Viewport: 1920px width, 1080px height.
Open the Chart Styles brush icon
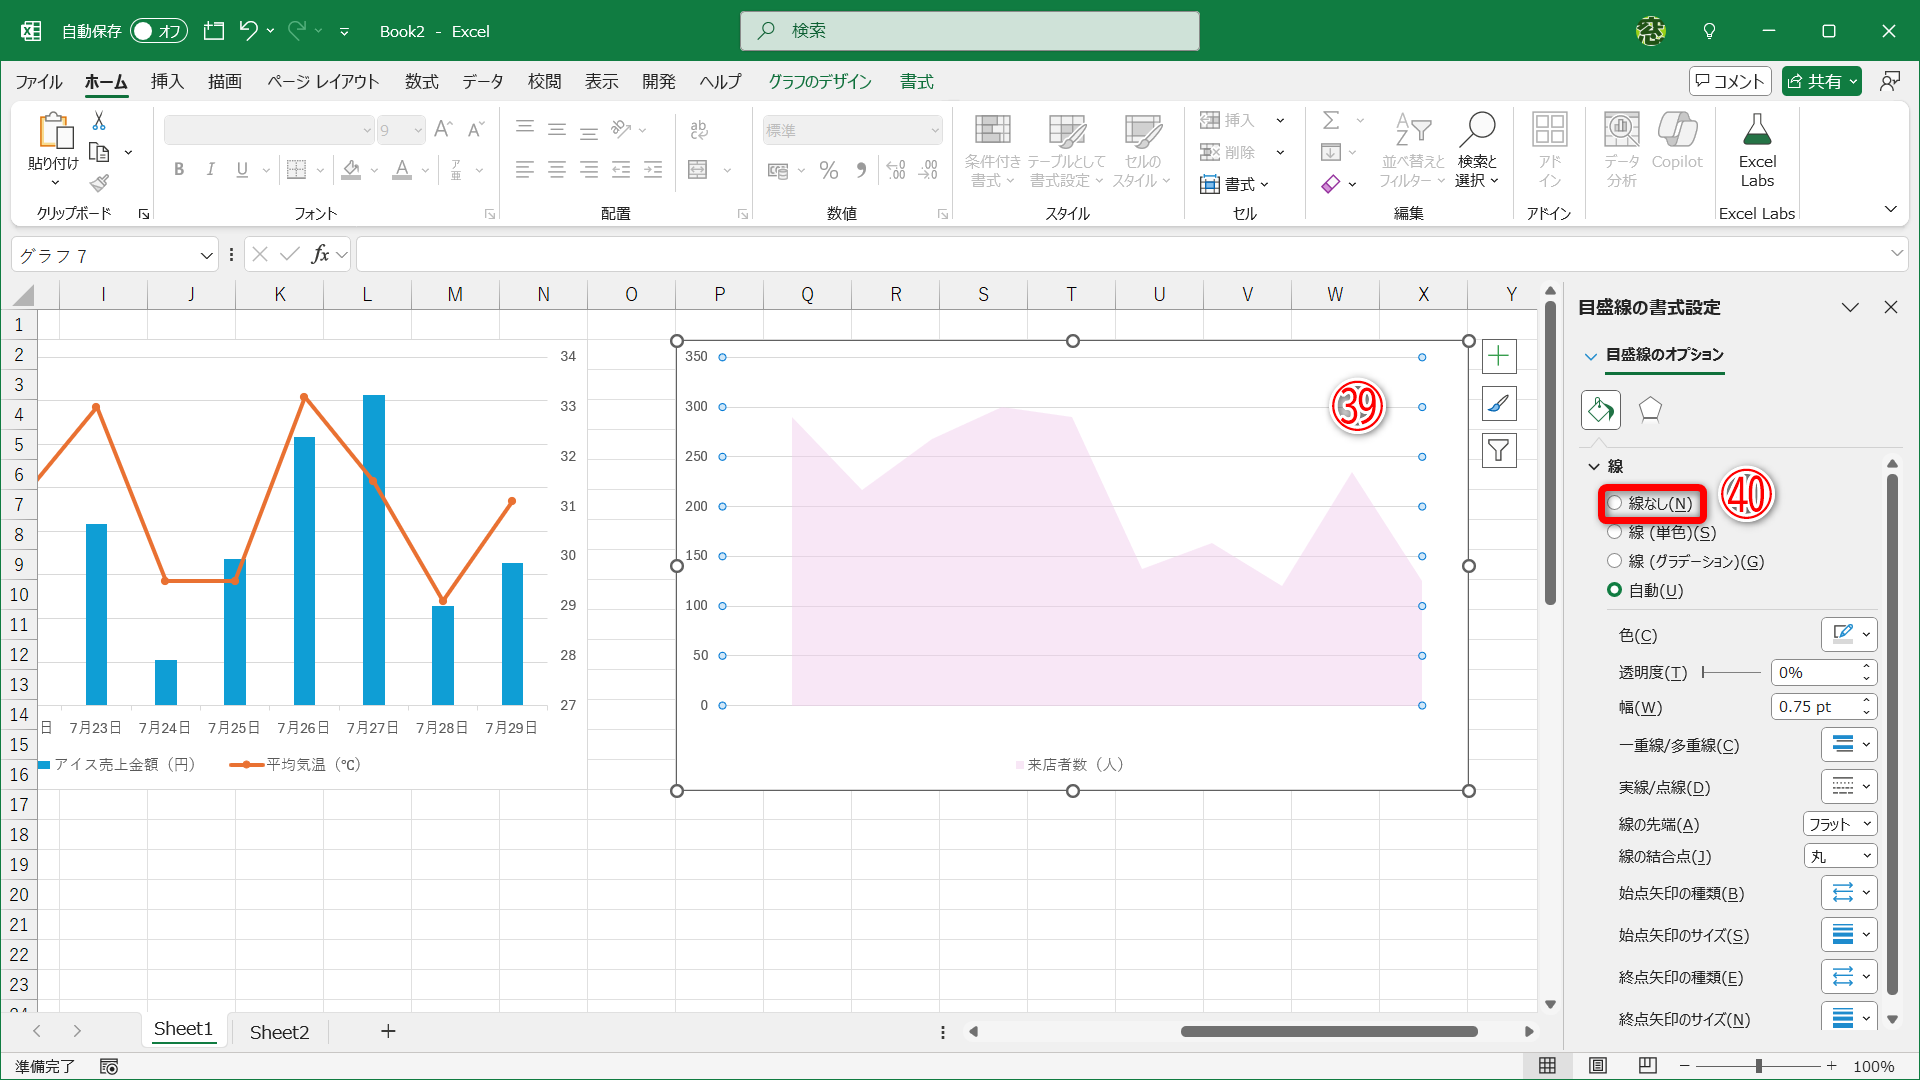[x=1498, y=404]
